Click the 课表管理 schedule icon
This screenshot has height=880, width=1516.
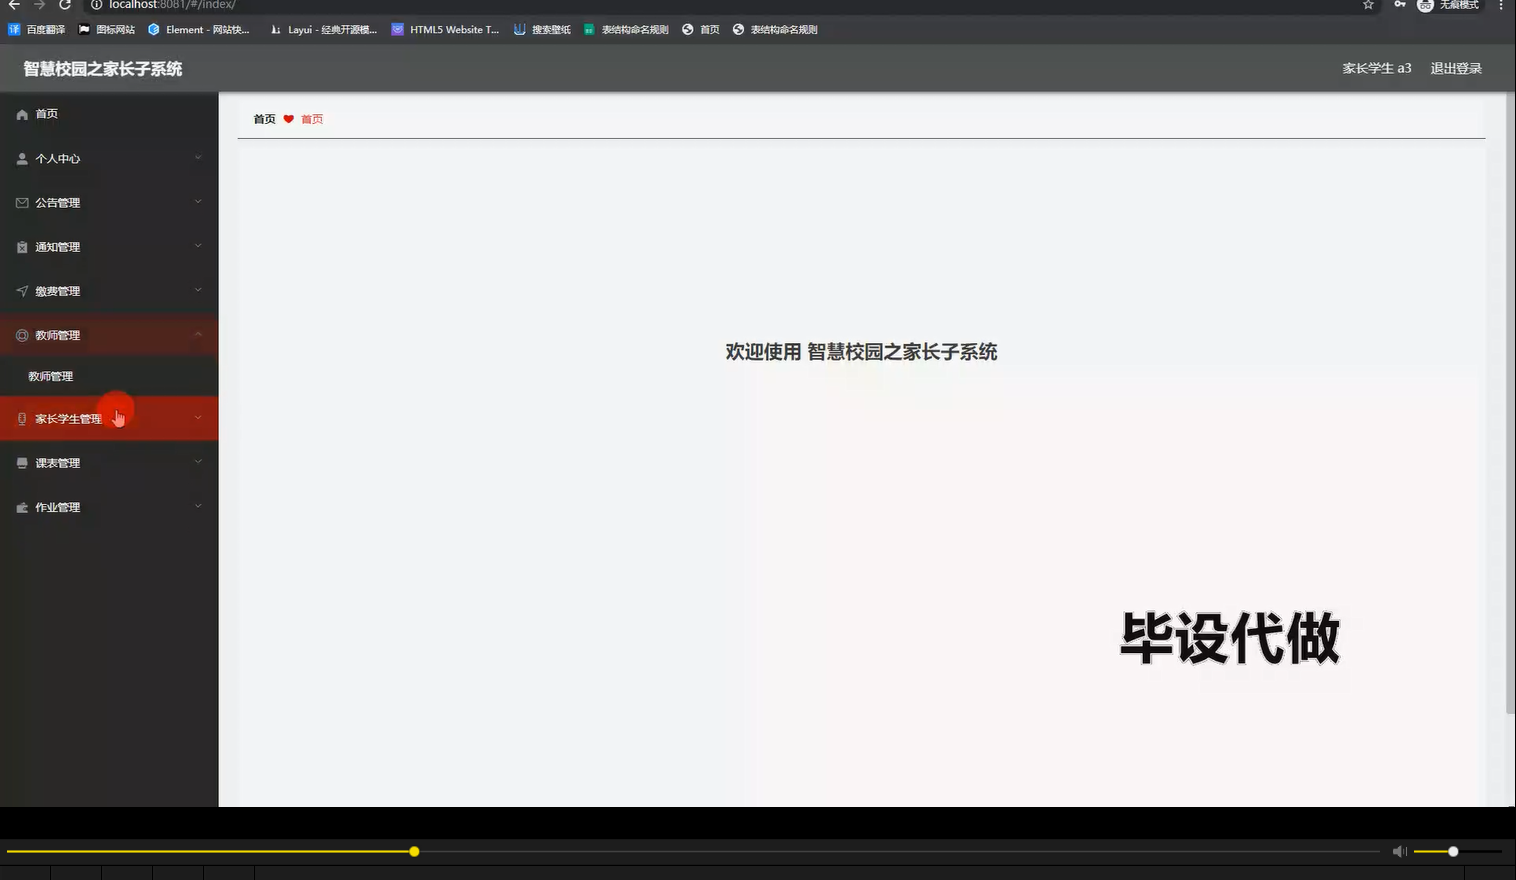[21, 462]
